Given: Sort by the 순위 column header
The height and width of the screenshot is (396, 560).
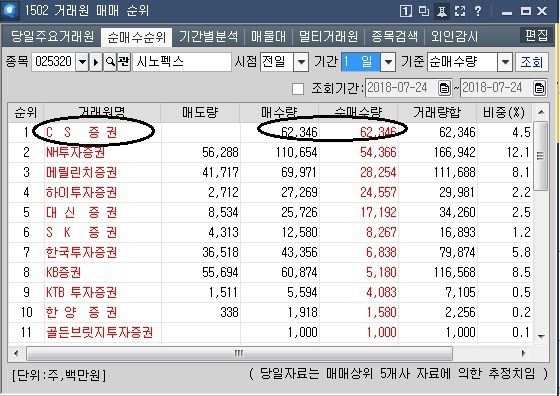Looking at the screenshot, I should tap(25, 113).
